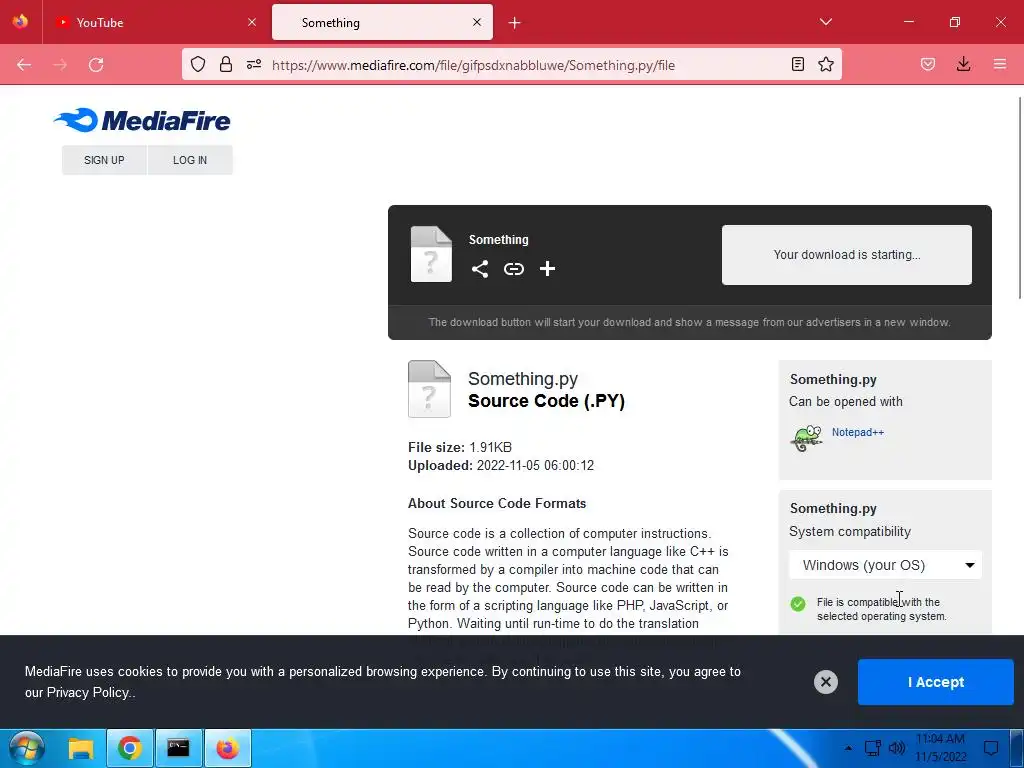Launch Chrome from taskbar

(x=130, y=748)
